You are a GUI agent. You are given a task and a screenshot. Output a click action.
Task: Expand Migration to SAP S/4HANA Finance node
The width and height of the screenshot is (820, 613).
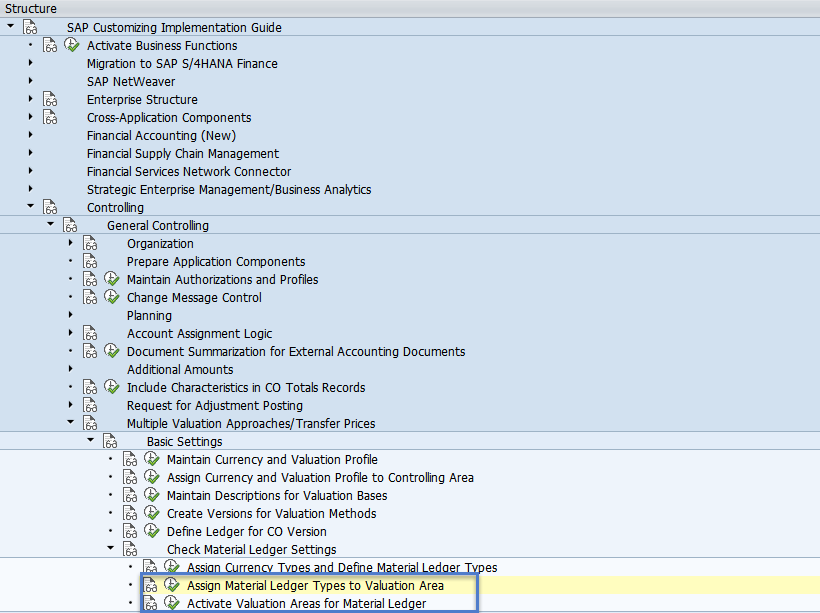pyautogui.click(x=30, y=63)
